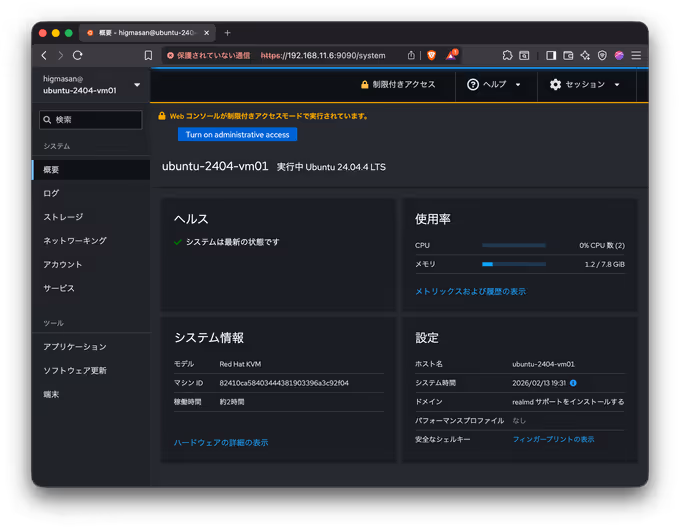Click the Leo AI sparkle icon
This screenshot has height=529, width=680.
585,56
